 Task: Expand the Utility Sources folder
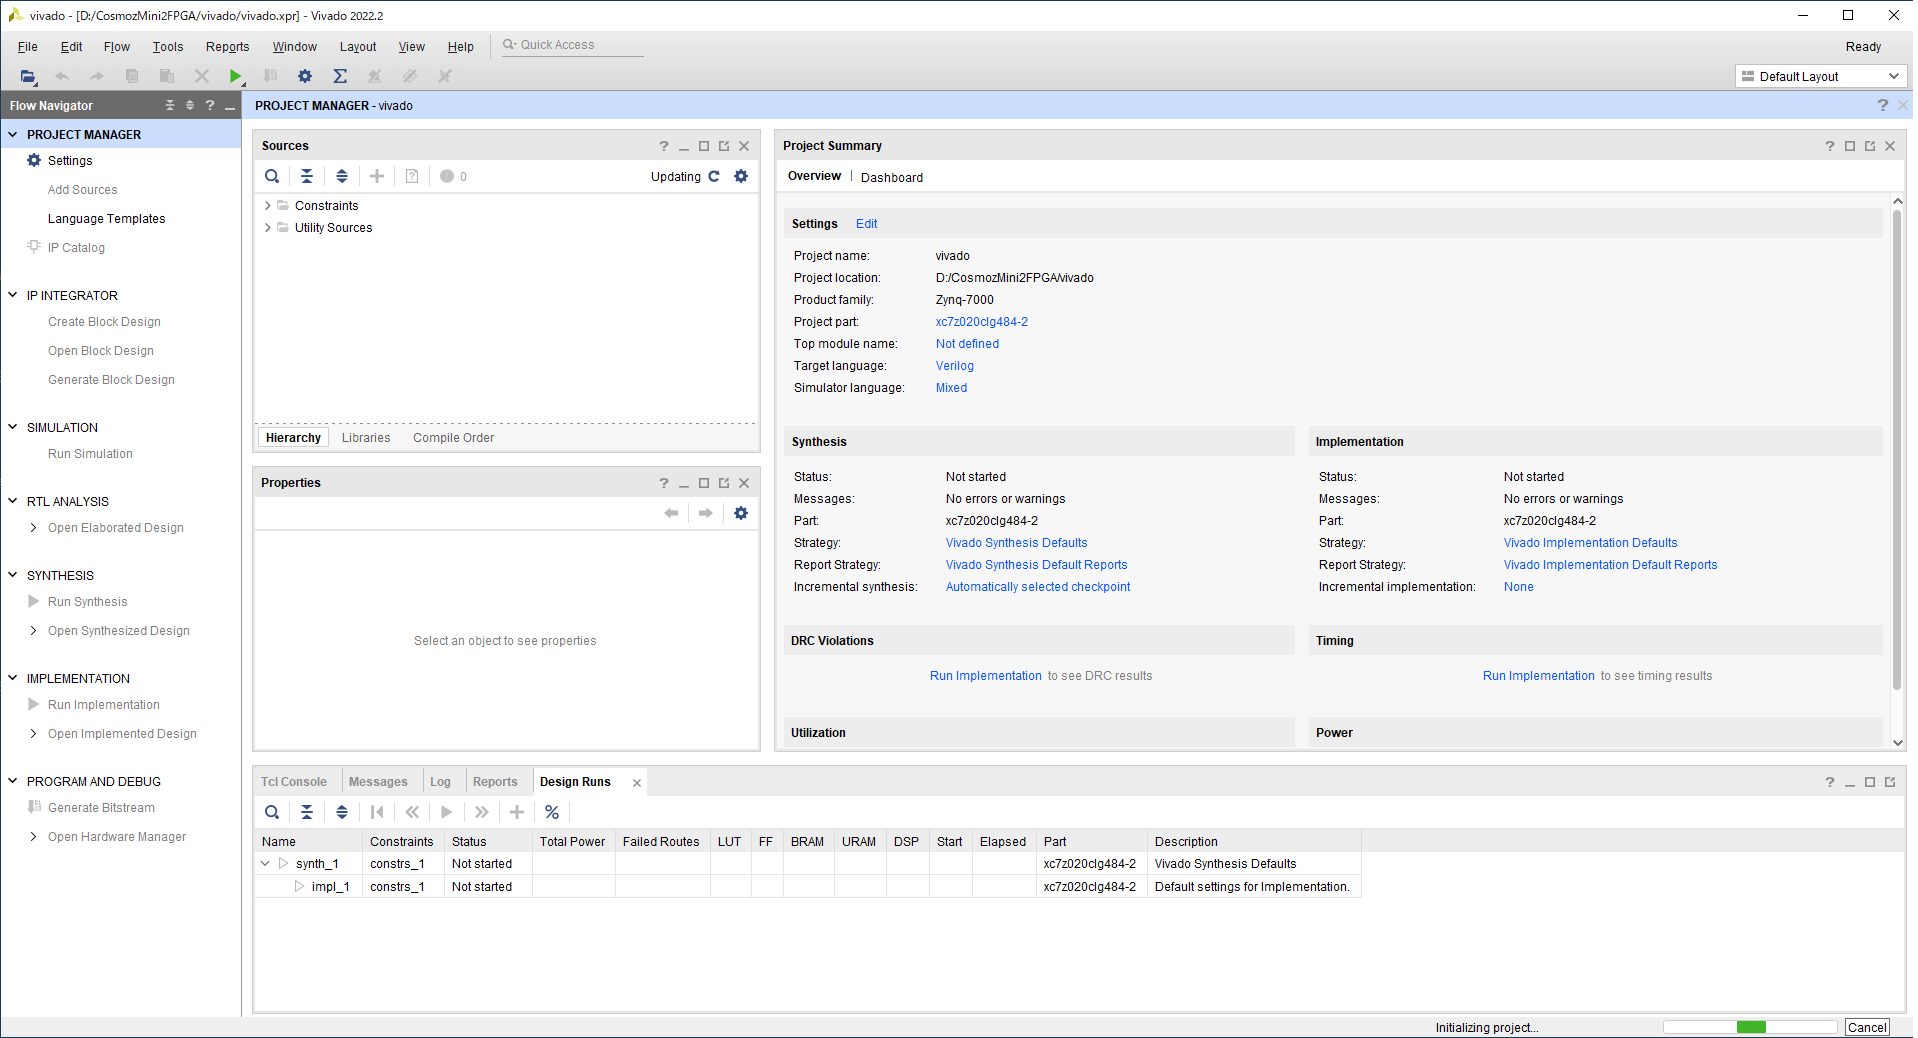coord(268,228)
